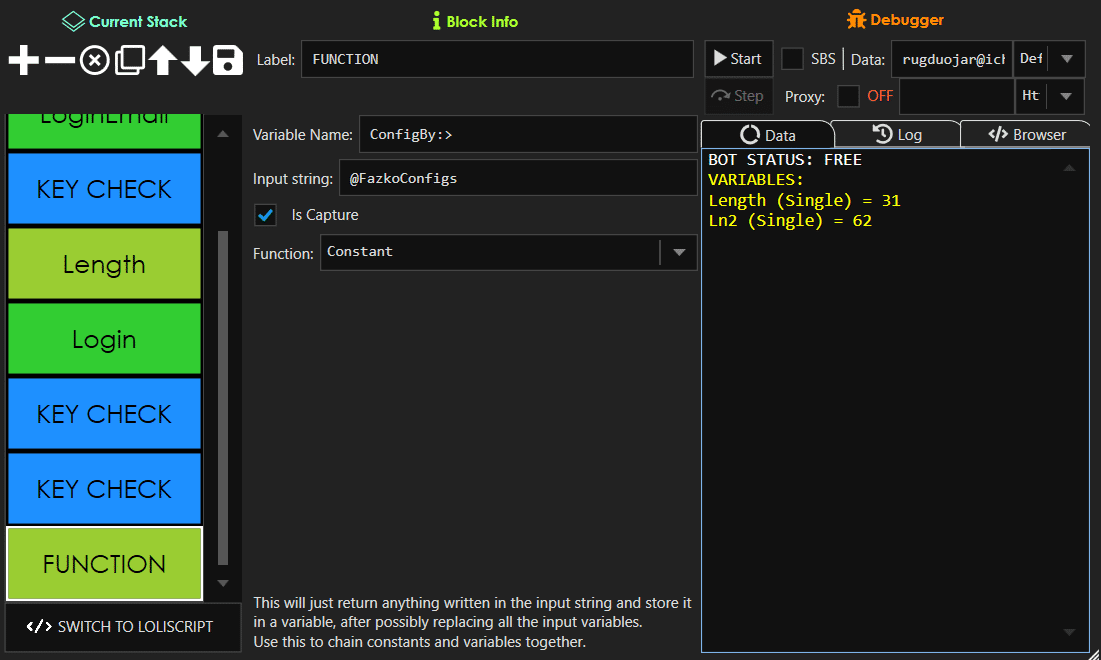Save the config using the disk icon
The image size is (1101, 660).
pos(227,60)
